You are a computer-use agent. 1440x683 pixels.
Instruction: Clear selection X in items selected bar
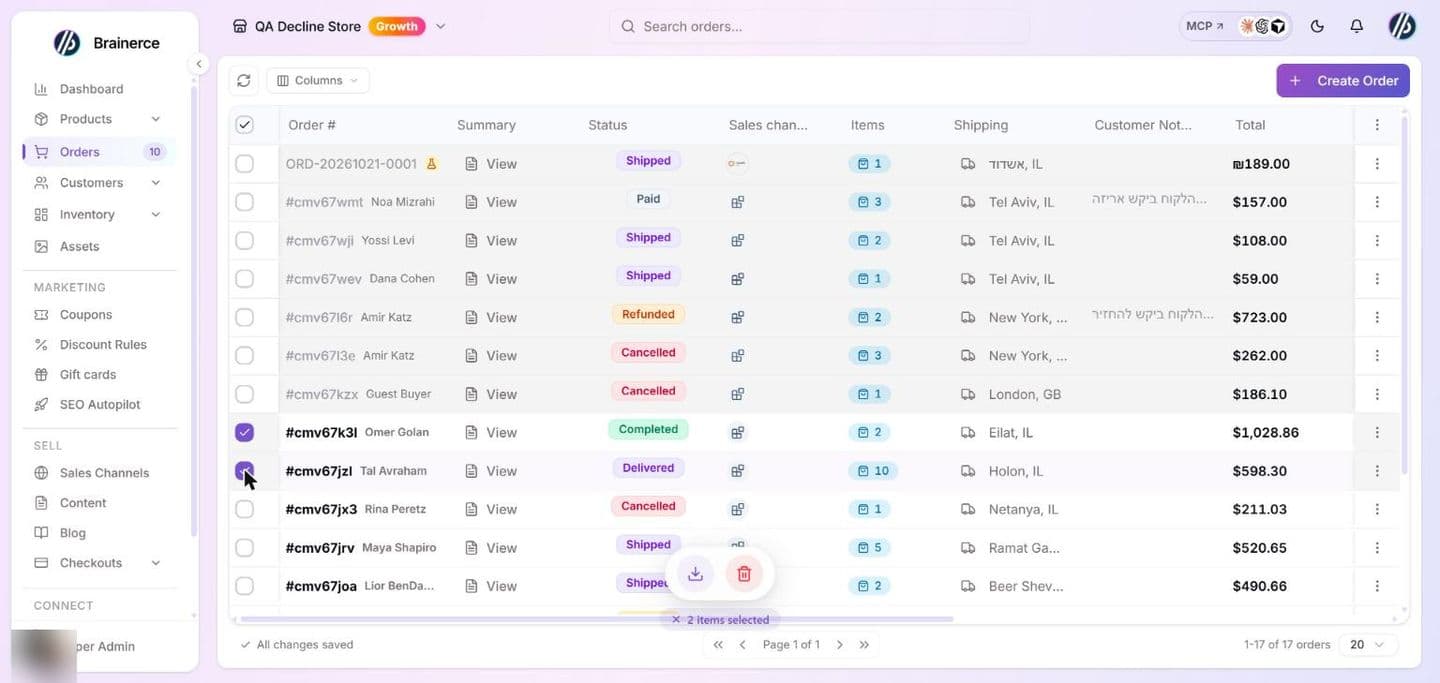676,620
